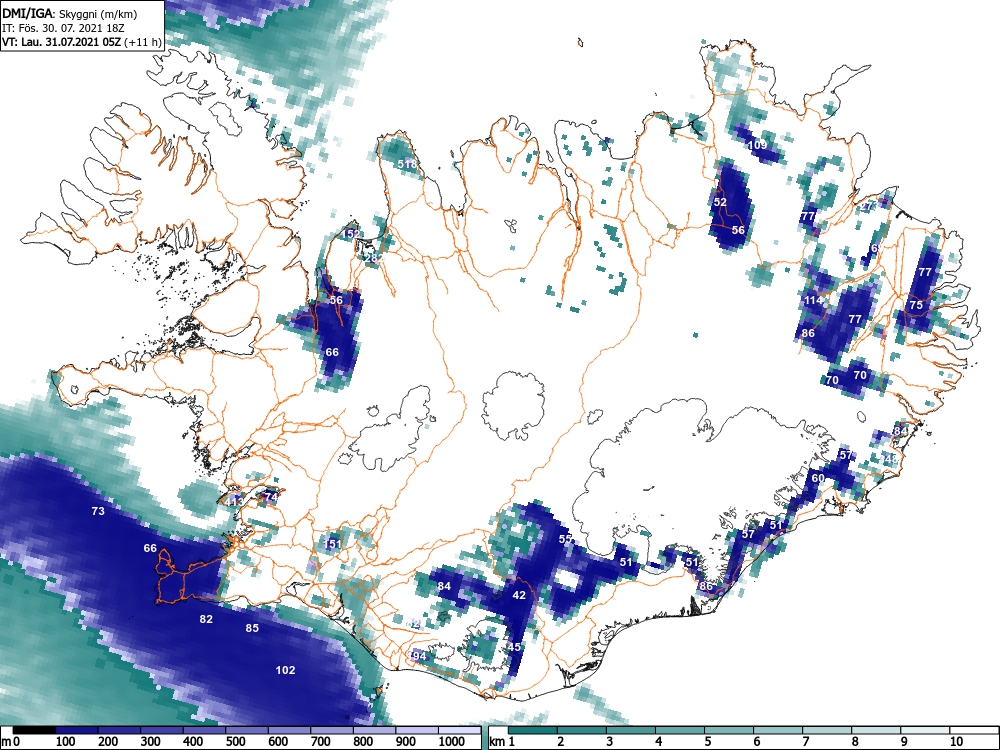This screenshot has height=750, width=1000.
Task: Click the '600' label in the meter legend
Action: (x=278, y=742)
